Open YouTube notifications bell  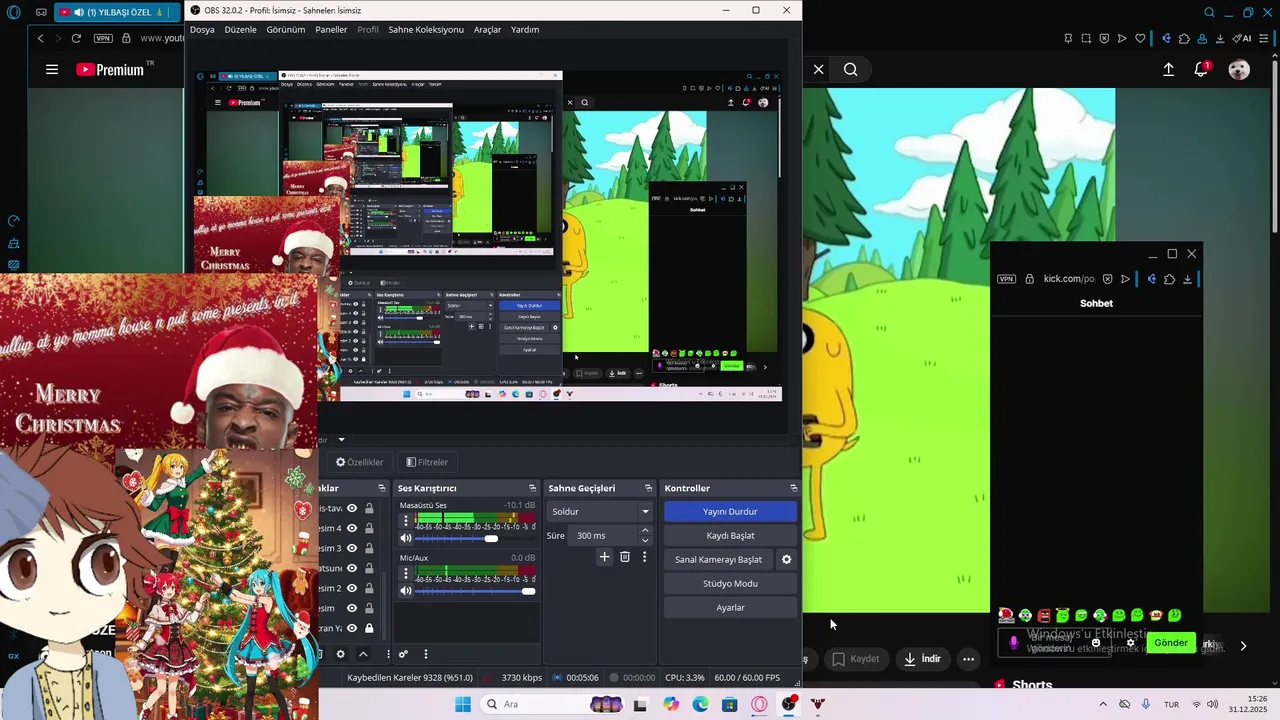[x=1201, y=69]
